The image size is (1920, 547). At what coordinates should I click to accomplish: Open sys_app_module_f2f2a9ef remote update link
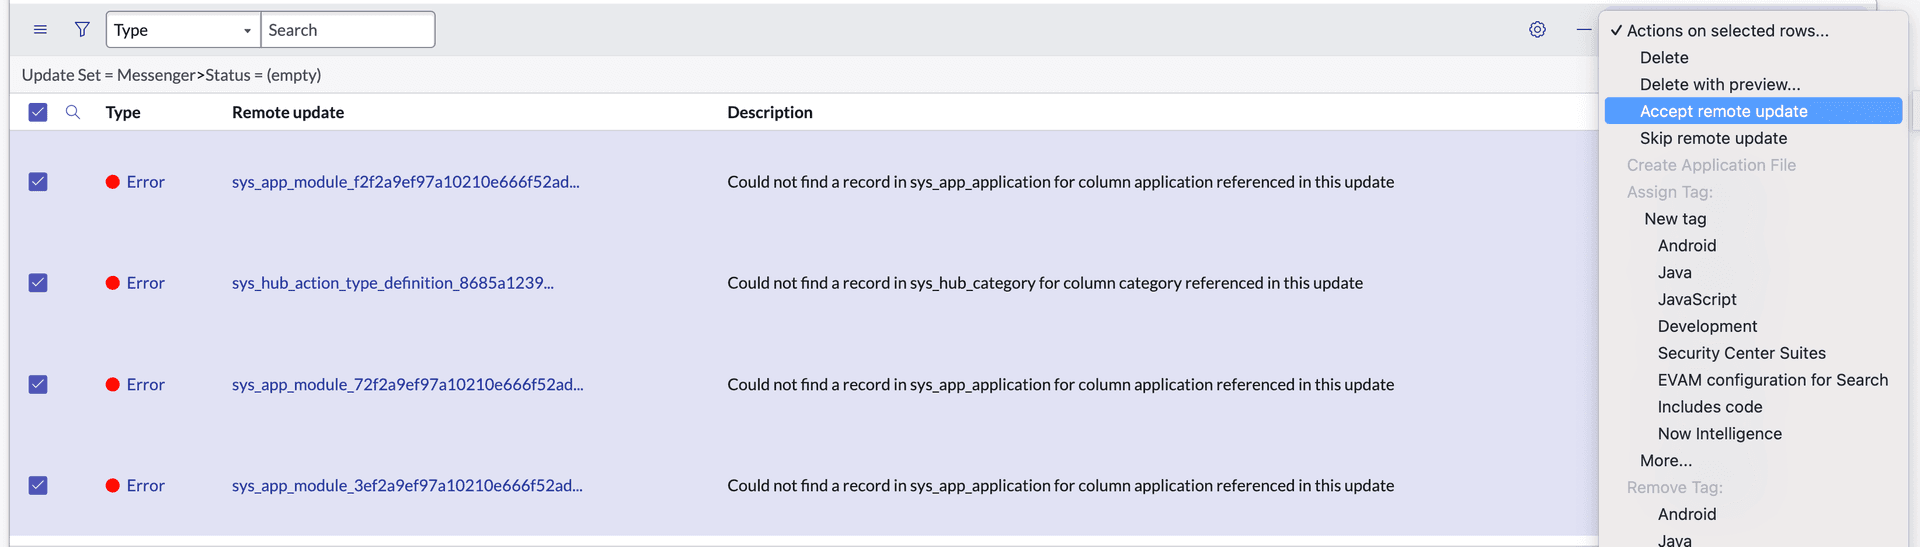coord(405,182)
